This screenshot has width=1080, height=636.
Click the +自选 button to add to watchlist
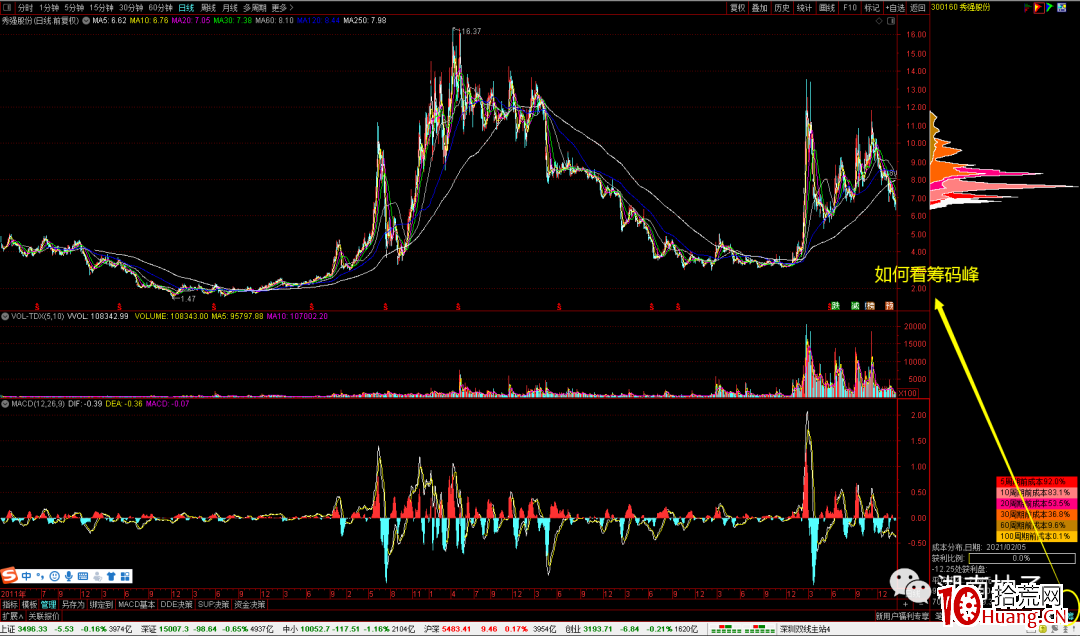895,7
